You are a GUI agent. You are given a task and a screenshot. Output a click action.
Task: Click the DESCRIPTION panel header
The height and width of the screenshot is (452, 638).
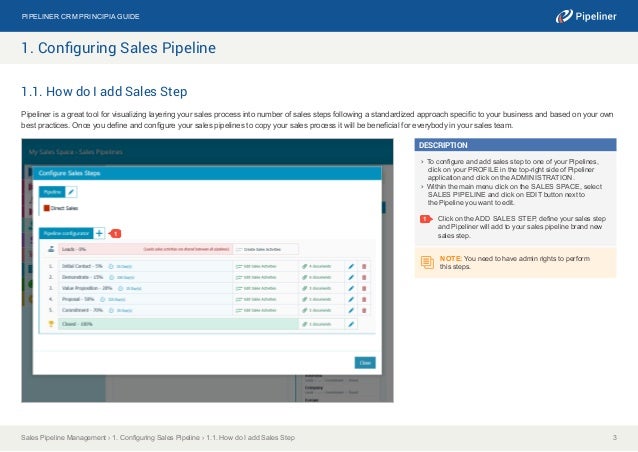pyautogui.click(x=515, y=145)
